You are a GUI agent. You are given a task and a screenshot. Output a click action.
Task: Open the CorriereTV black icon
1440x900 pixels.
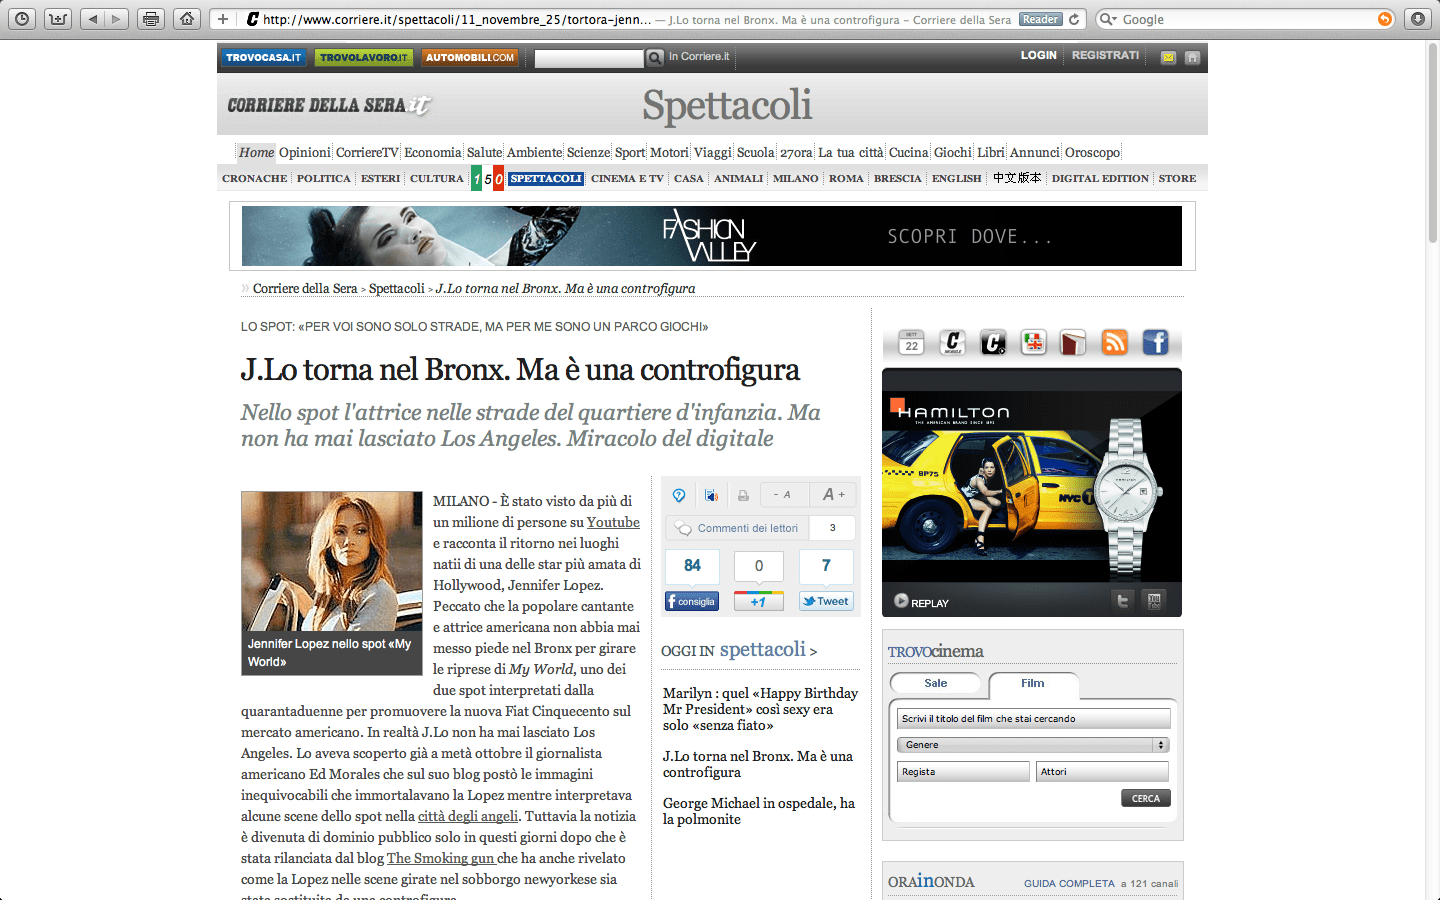(991, 343)
